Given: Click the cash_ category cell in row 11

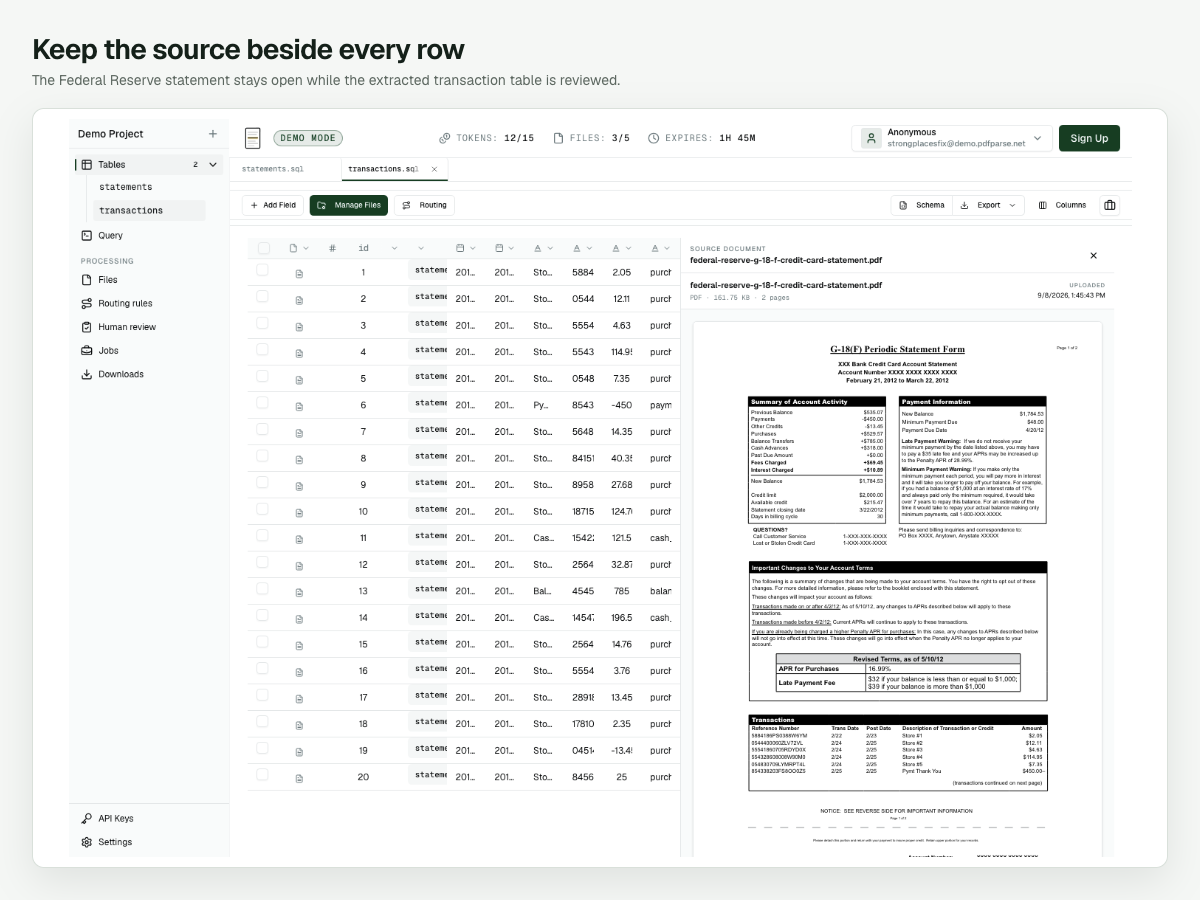Looking at the screenshot, I should point(660,539).
